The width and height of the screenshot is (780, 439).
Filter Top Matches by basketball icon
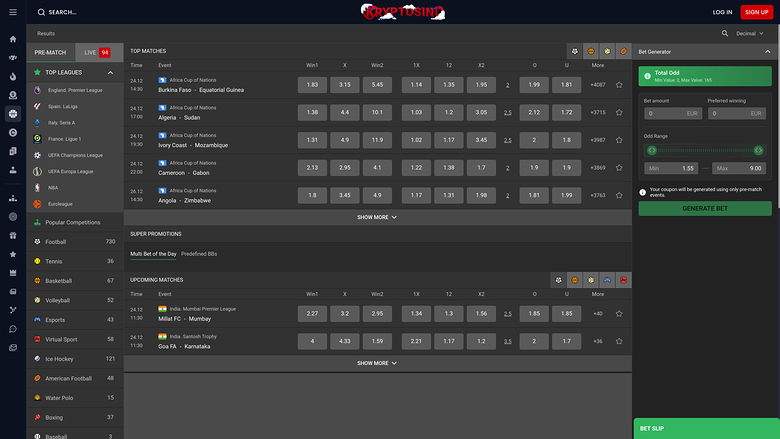591,51
